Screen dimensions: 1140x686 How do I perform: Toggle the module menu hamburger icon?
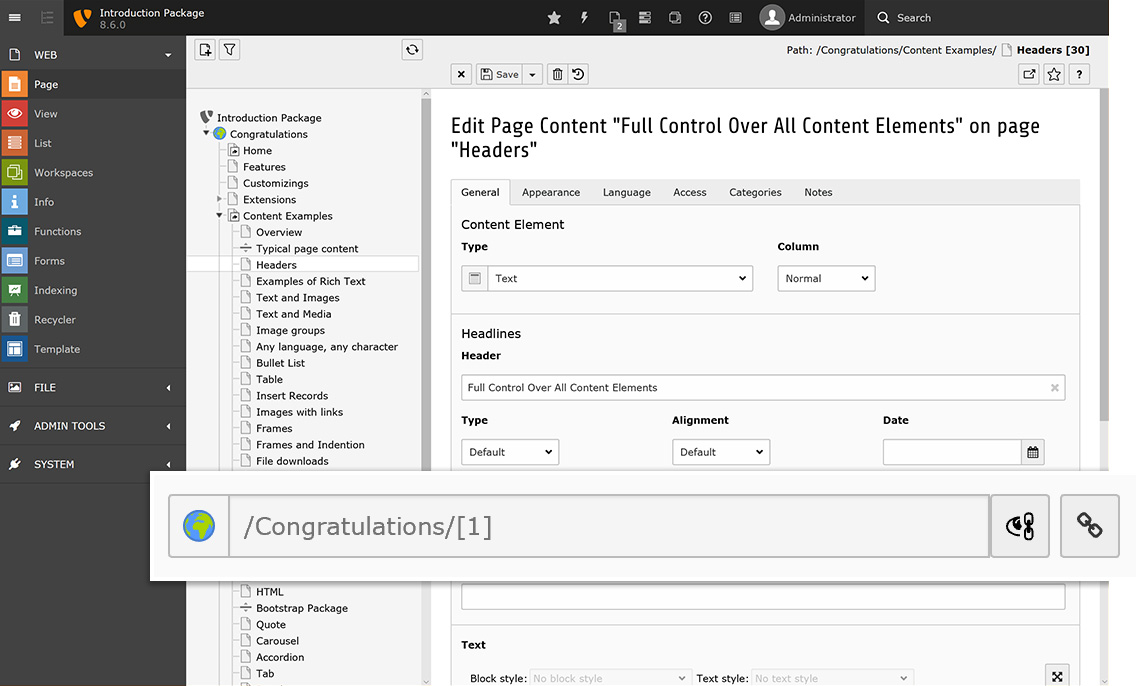[x=15, y=17]
